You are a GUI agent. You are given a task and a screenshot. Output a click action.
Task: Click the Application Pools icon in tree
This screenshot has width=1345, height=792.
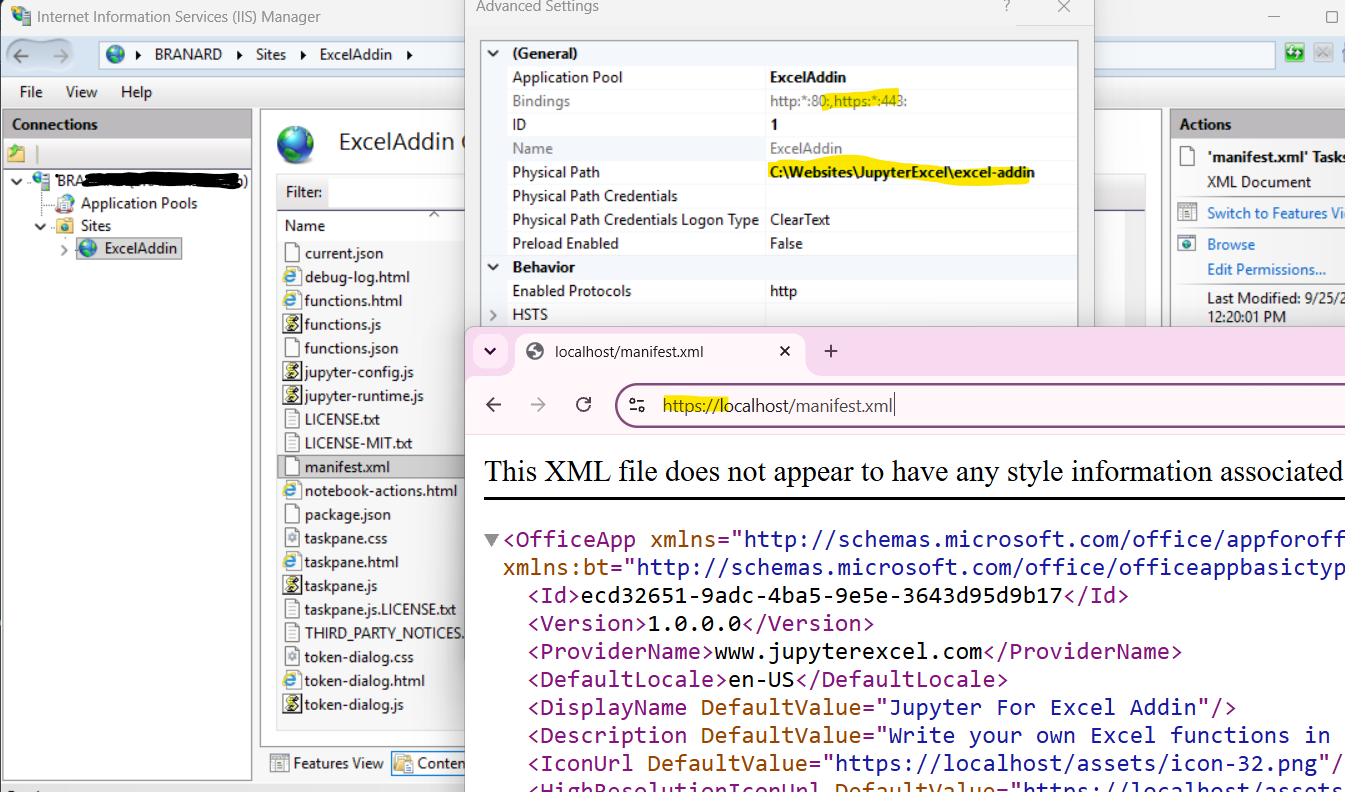coord(65,203)
